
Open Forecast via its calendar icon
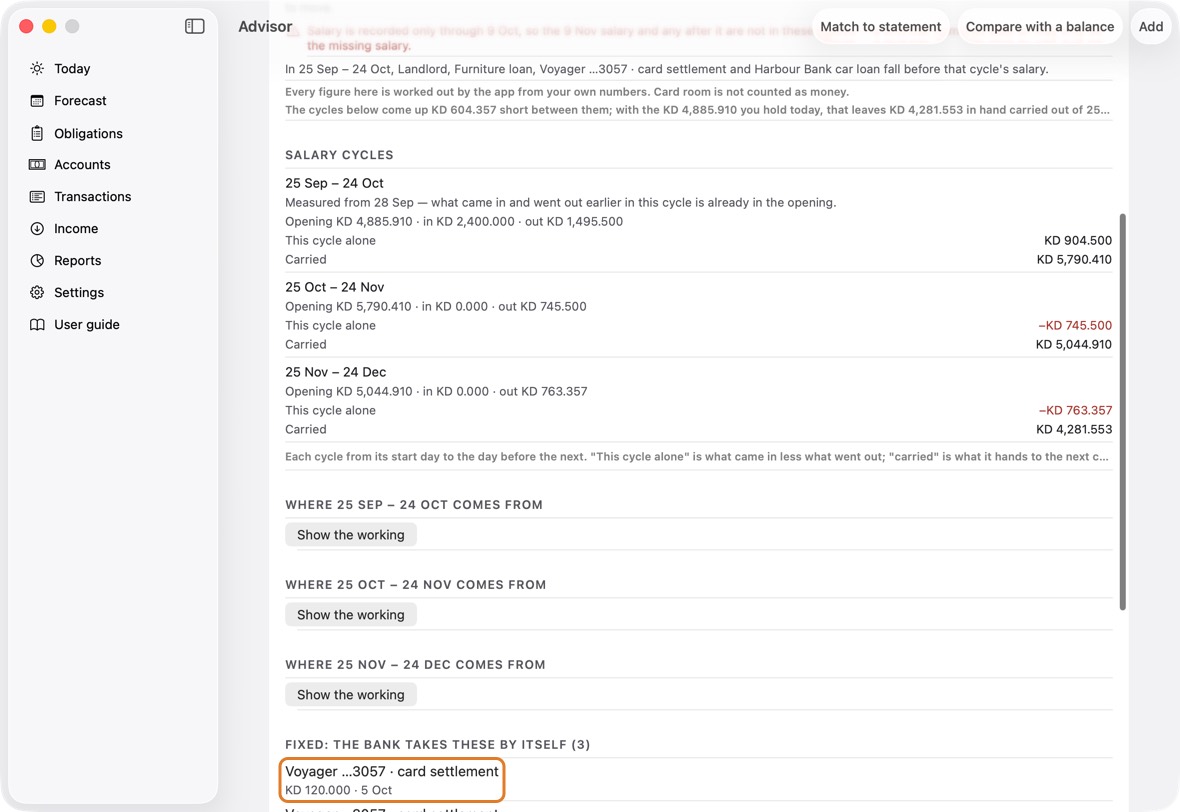pyautogui.click(x=37, y=101)
